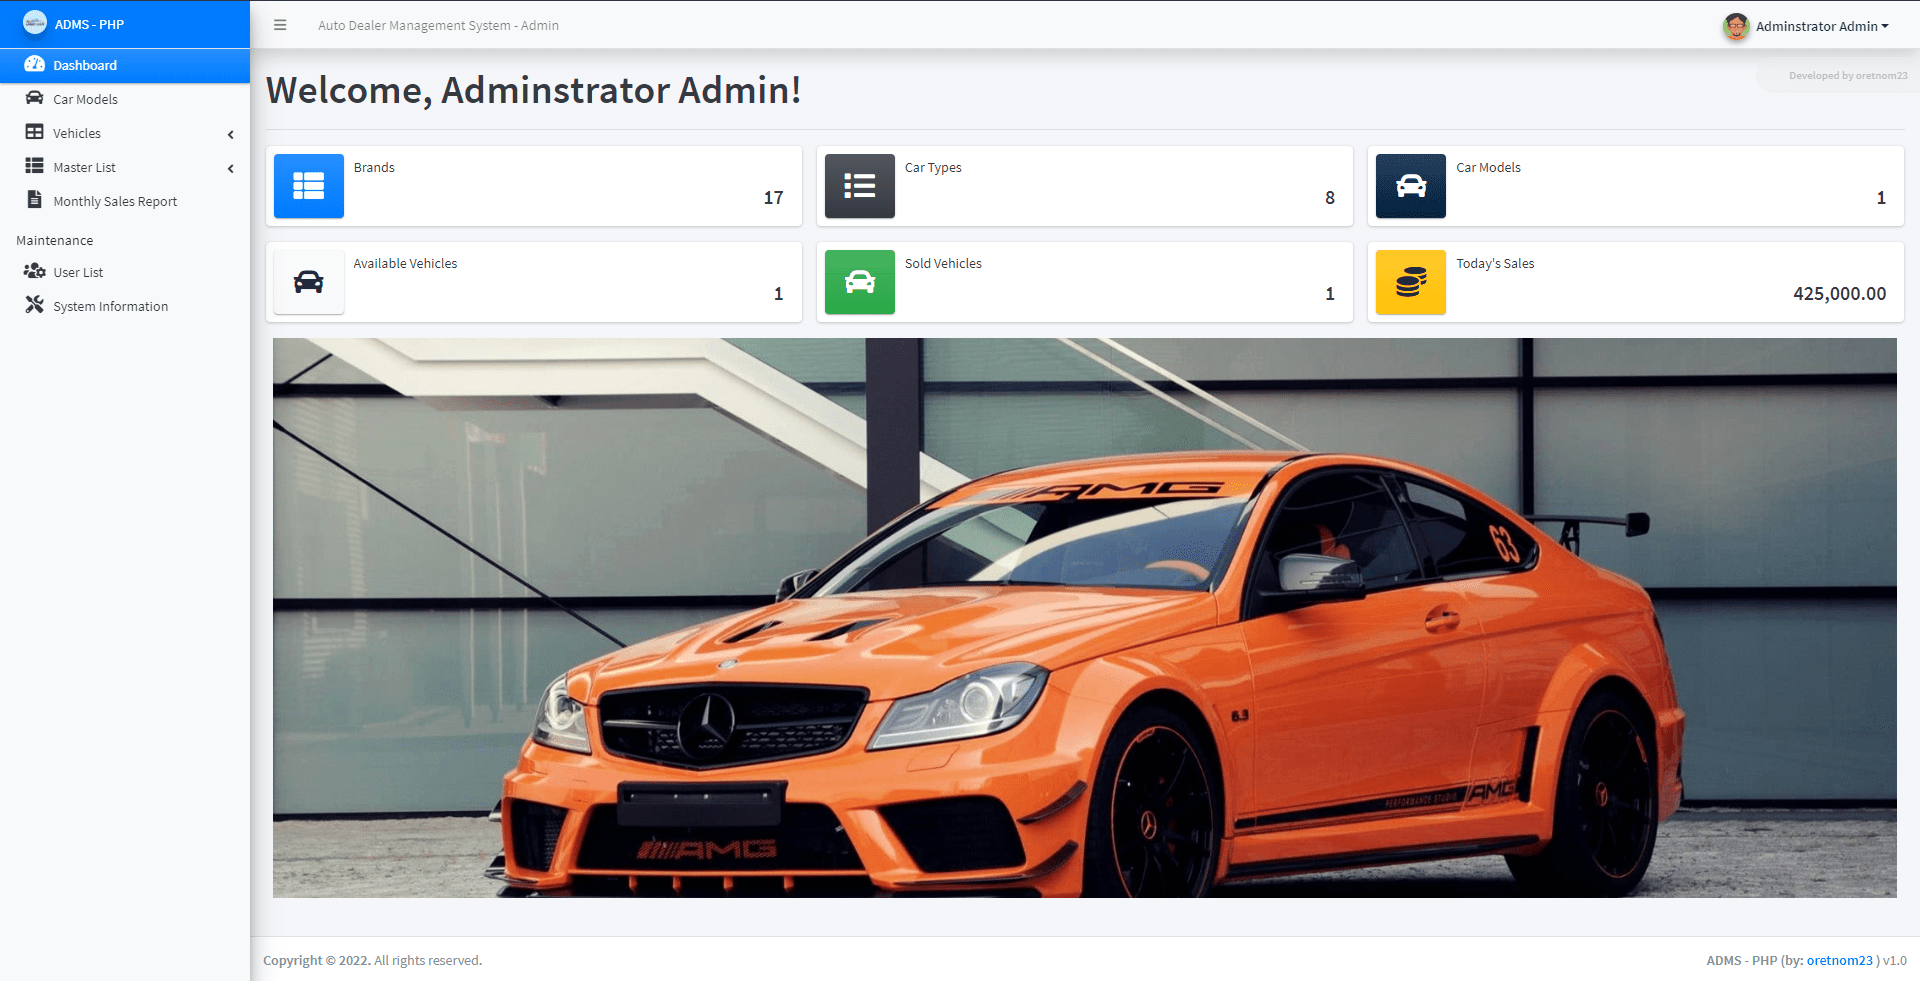Click the list icon beside Master List
This screenshot has height=981, width=1920.
[34, 166]
